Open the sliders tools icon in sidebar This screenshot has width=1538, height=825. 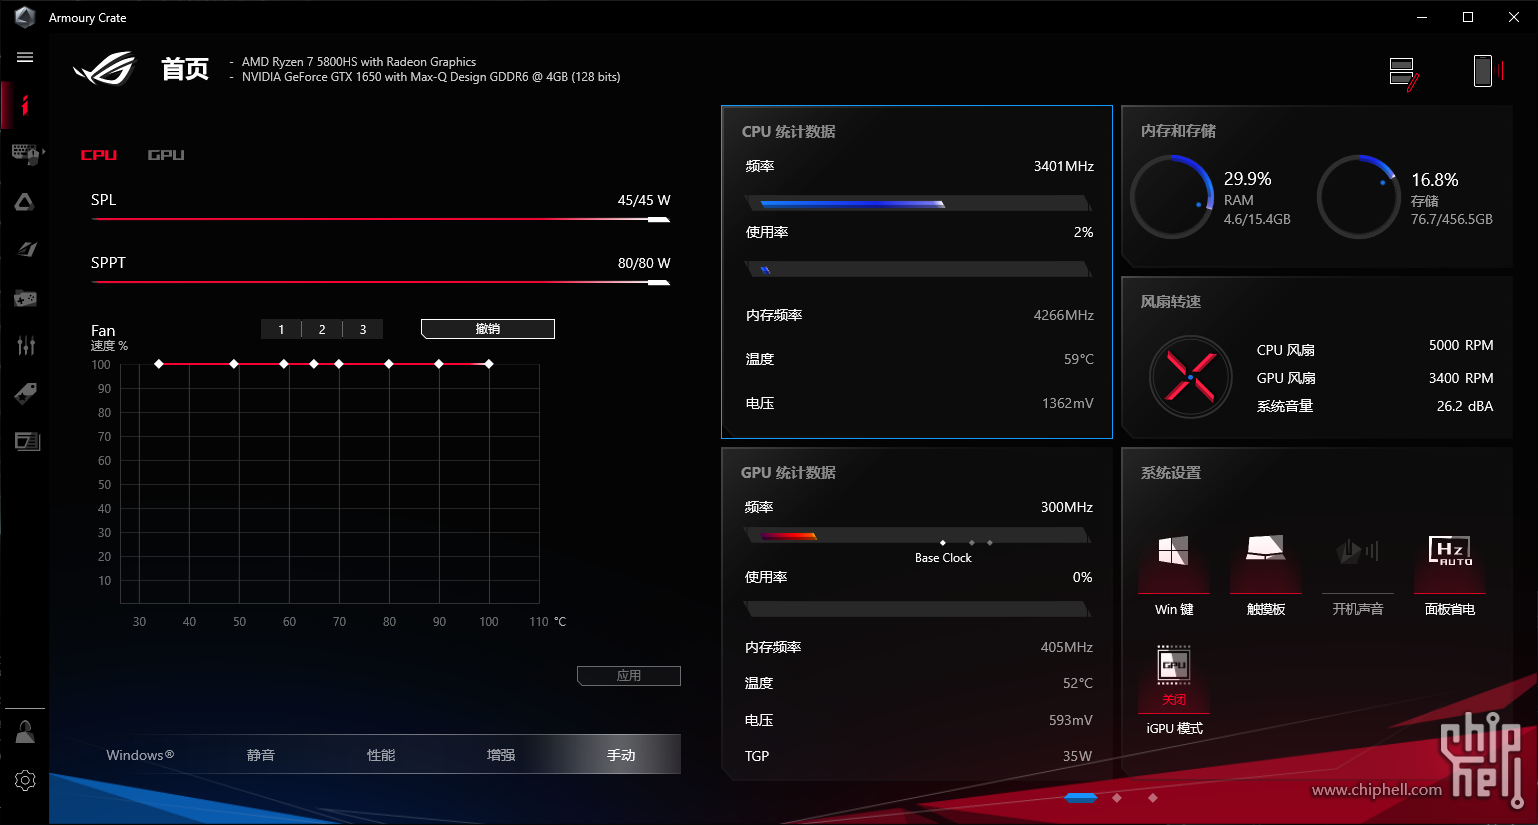[25, 346]
